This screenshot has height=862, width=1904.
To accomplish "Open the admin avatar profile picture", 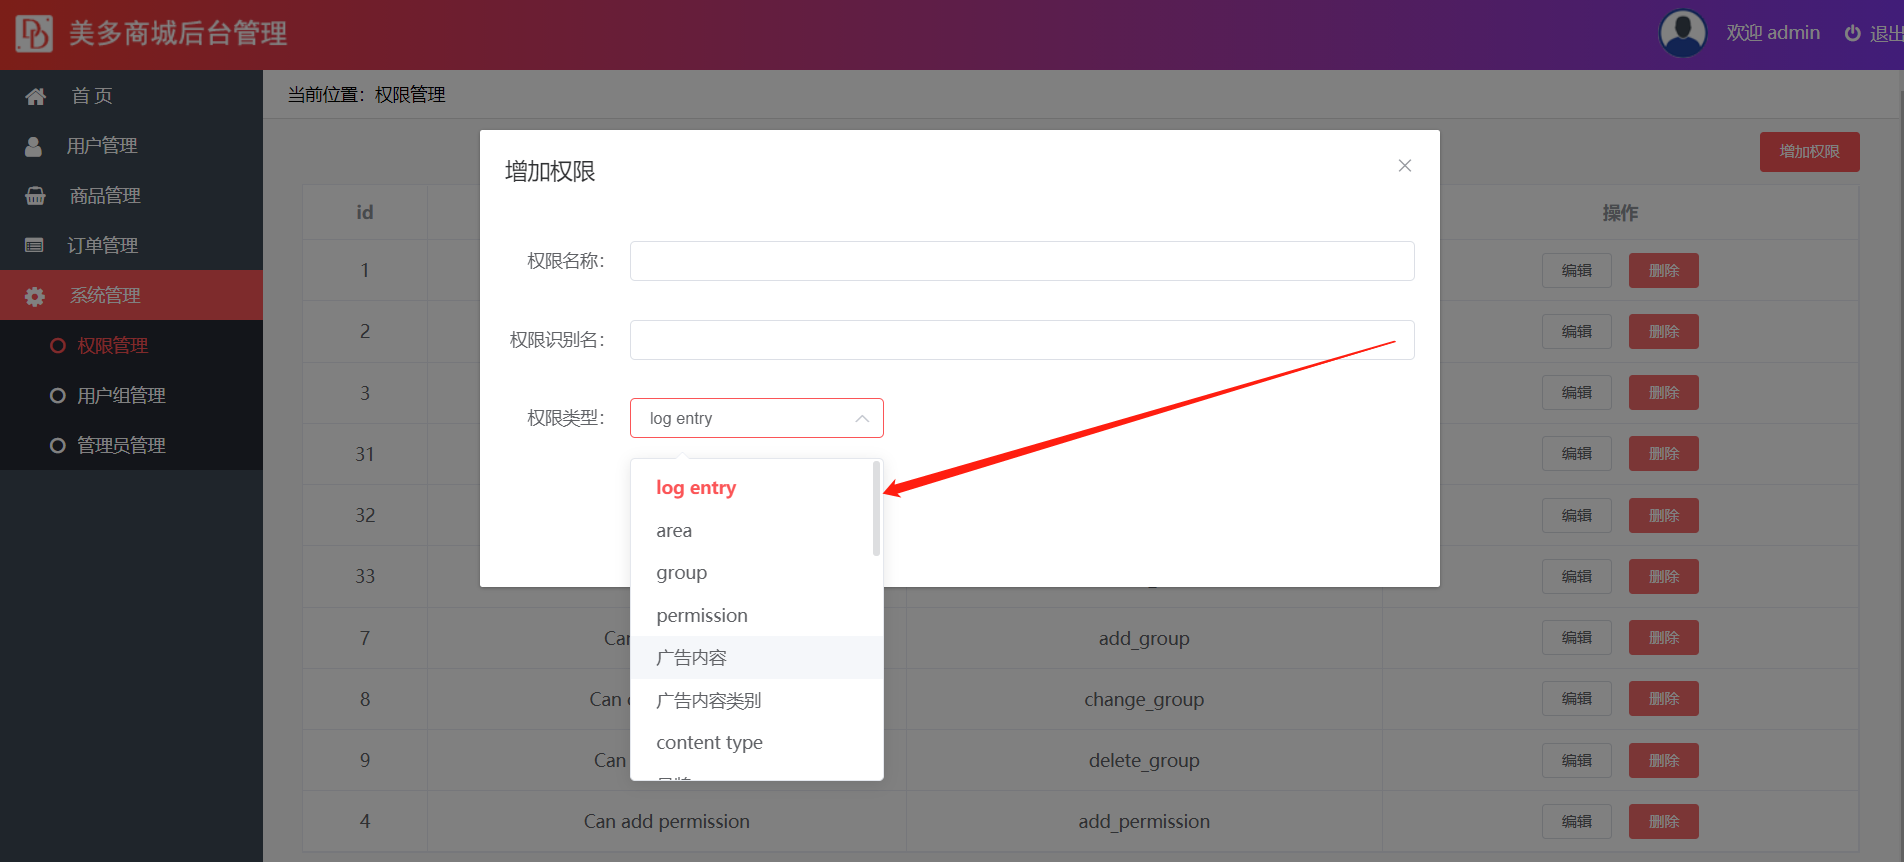I will (1683, 33).
